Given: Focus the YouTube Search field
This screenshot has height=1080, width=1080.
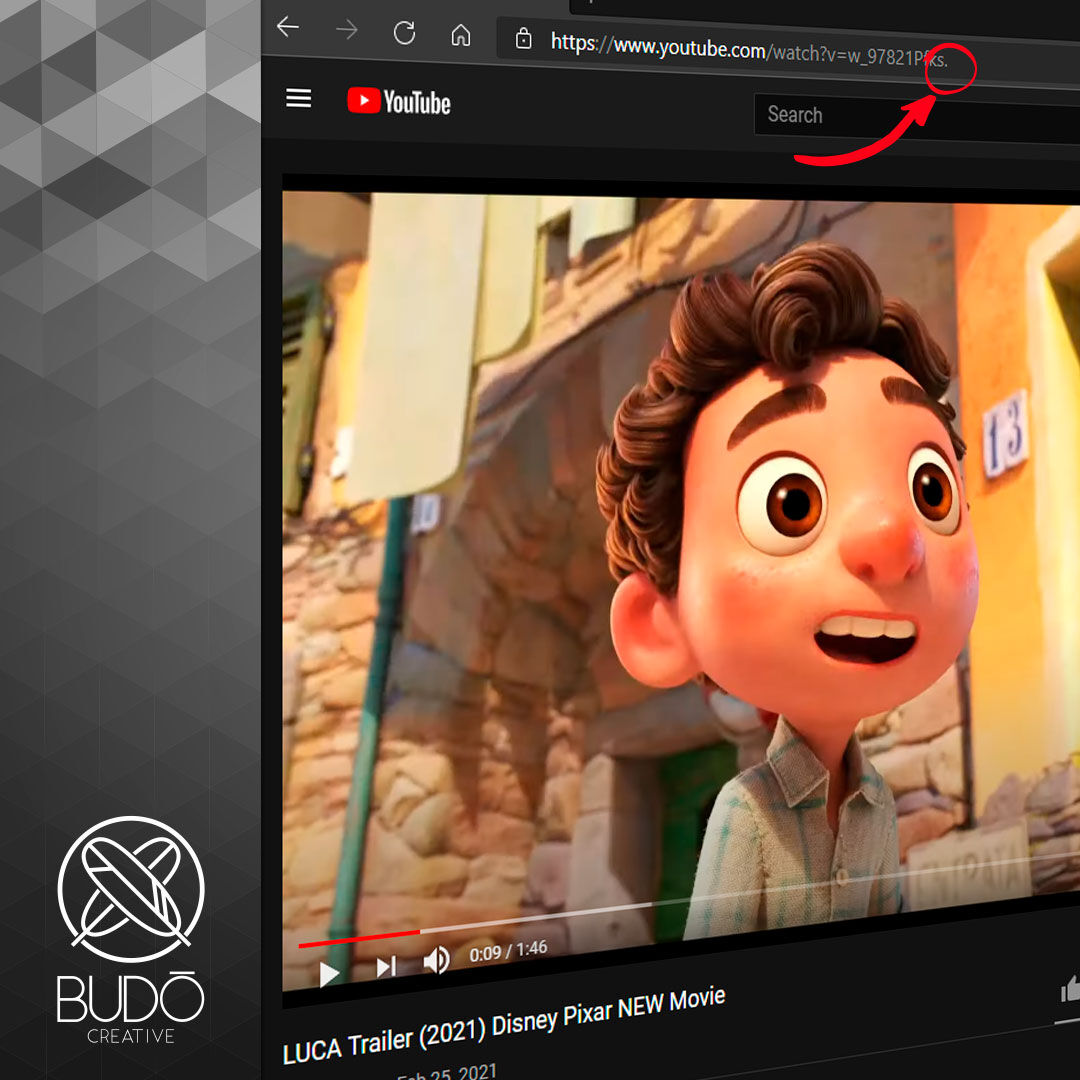Looking at the screenshot, I should [917, 118].
